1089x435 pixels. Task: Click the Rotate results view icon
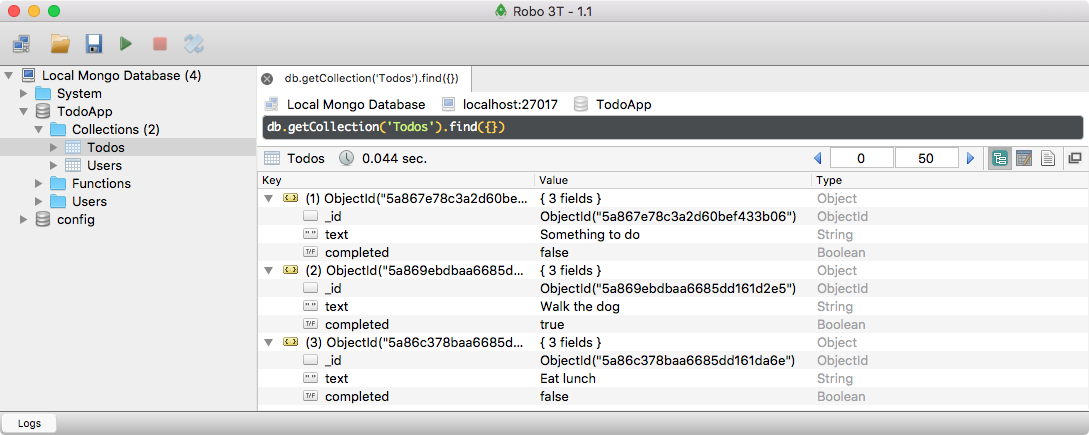pyautogui.click(x=194, y=43)
